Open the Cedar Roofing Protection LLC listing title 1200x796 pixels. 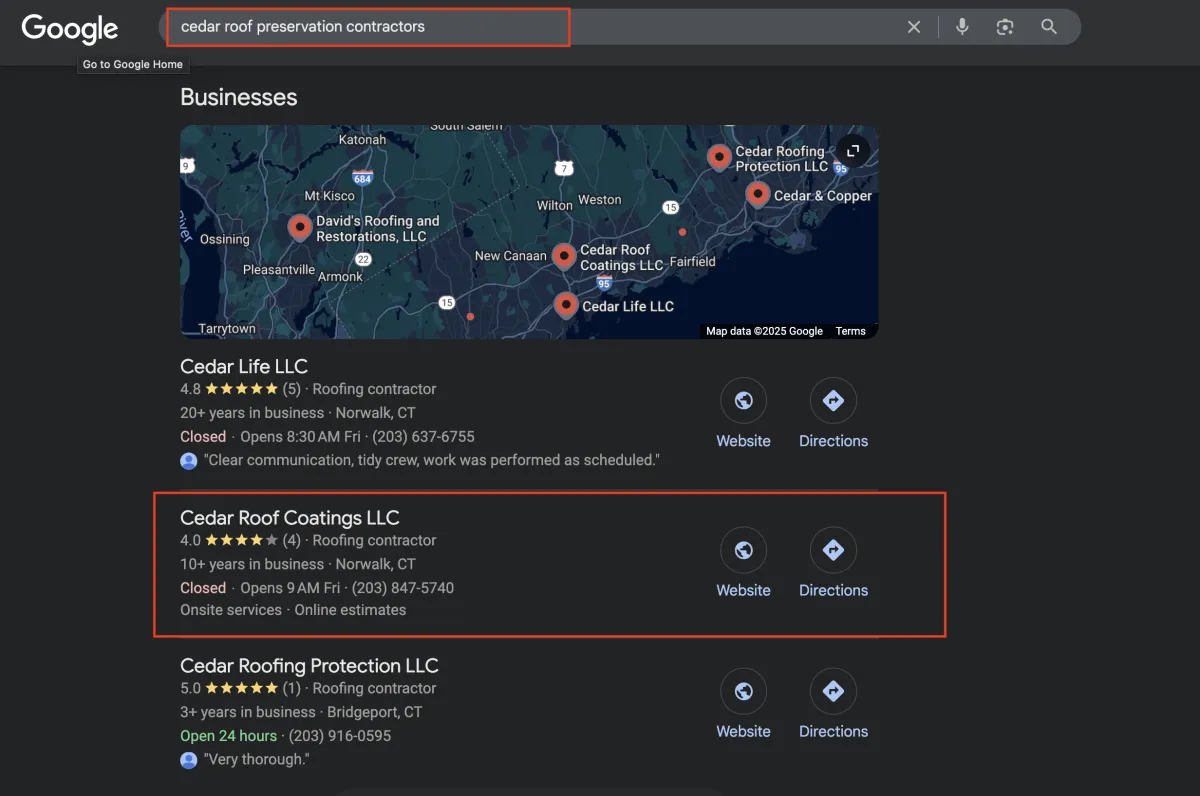pos(309,665)
